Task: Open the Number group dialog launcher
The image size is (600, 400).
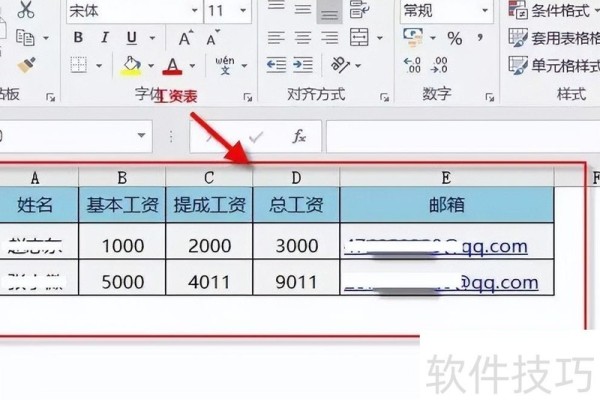Action: pyautogui.click(x=489, y=98)
